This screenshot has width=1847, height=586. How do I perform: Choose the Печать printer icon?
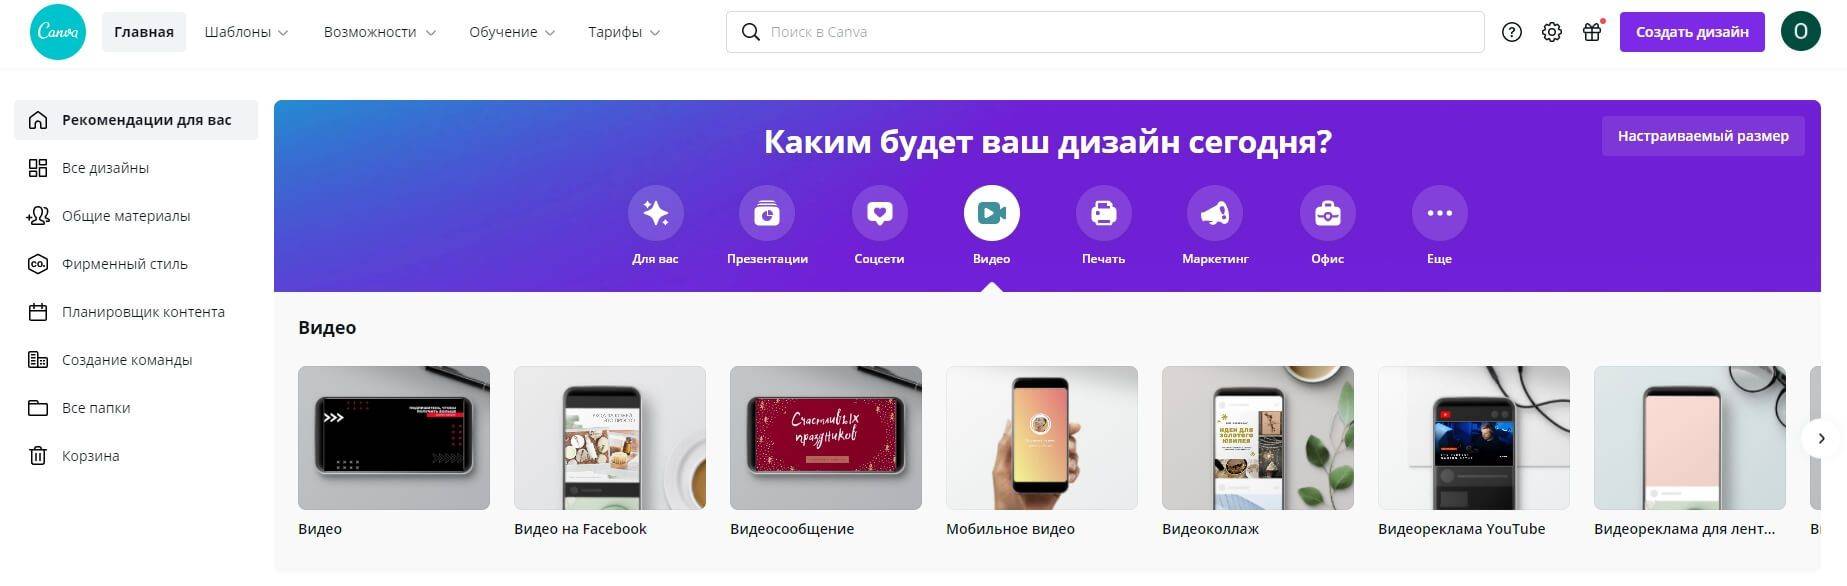[x=1103, y=213]
